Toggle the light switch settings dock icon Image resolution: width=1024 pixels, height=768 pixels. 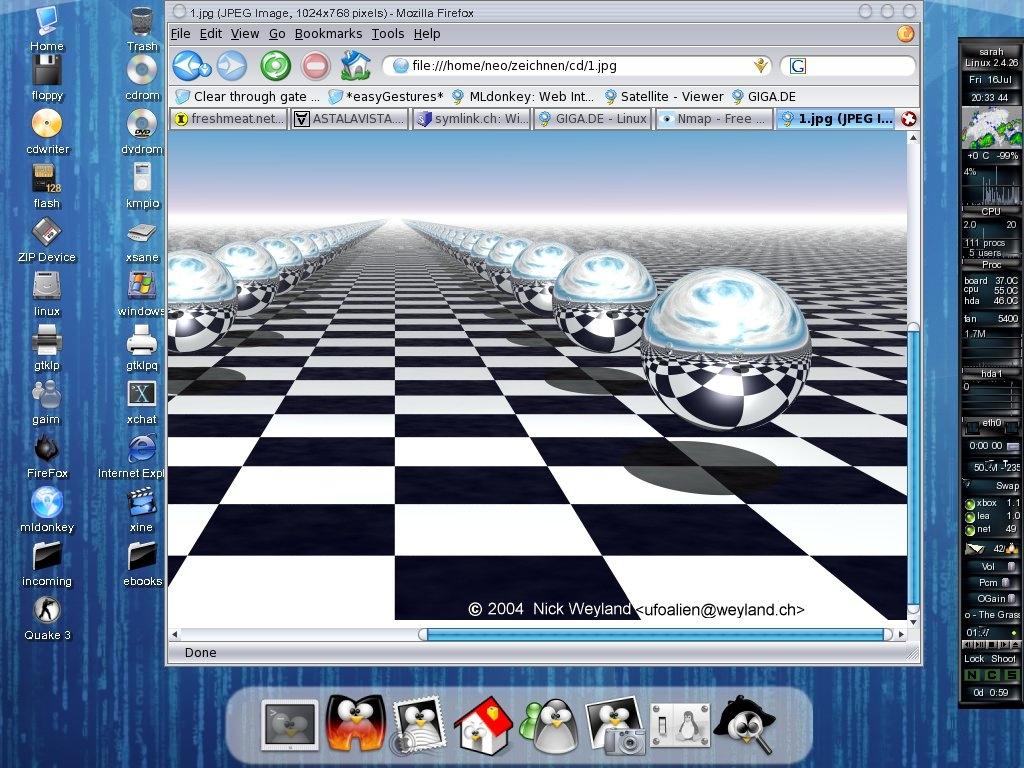coord(680,724)
